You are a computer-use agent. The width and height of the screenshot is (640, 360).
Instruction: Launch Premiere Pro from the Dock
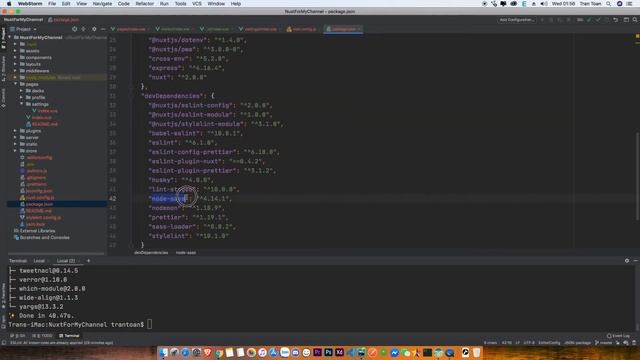click(x=318, y=352)
